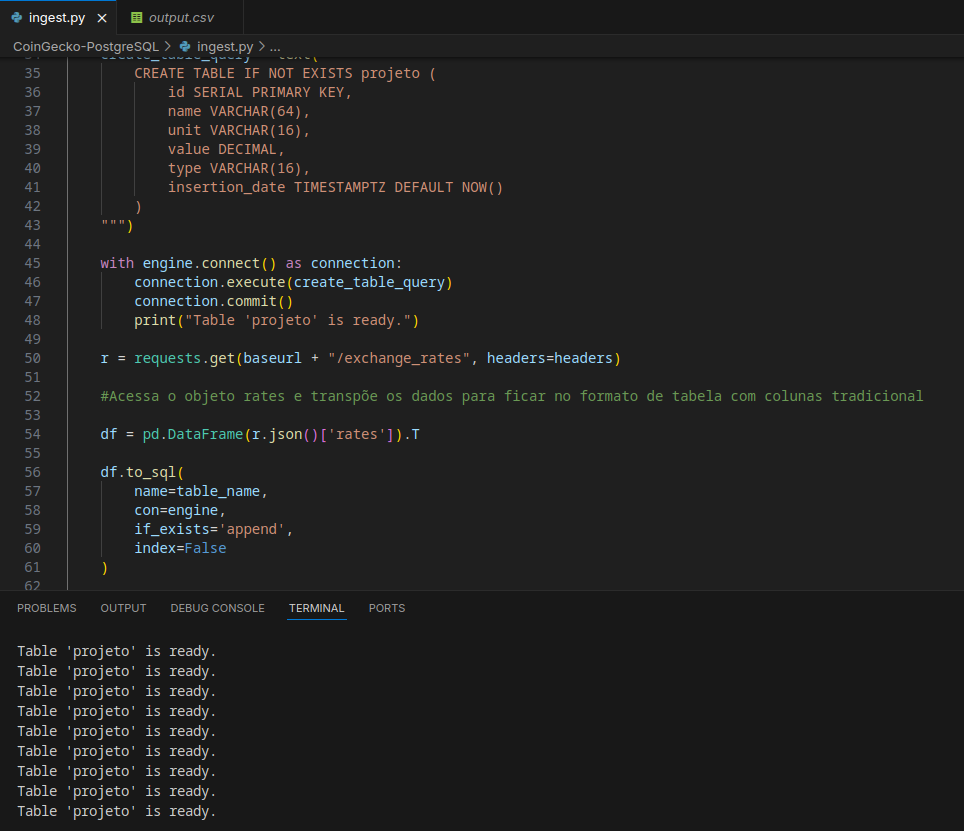The height and width of the screenshot is (831, 964).
Task: Click the CSV file icon on the output.csv tab
Action: tap(136, 18)
